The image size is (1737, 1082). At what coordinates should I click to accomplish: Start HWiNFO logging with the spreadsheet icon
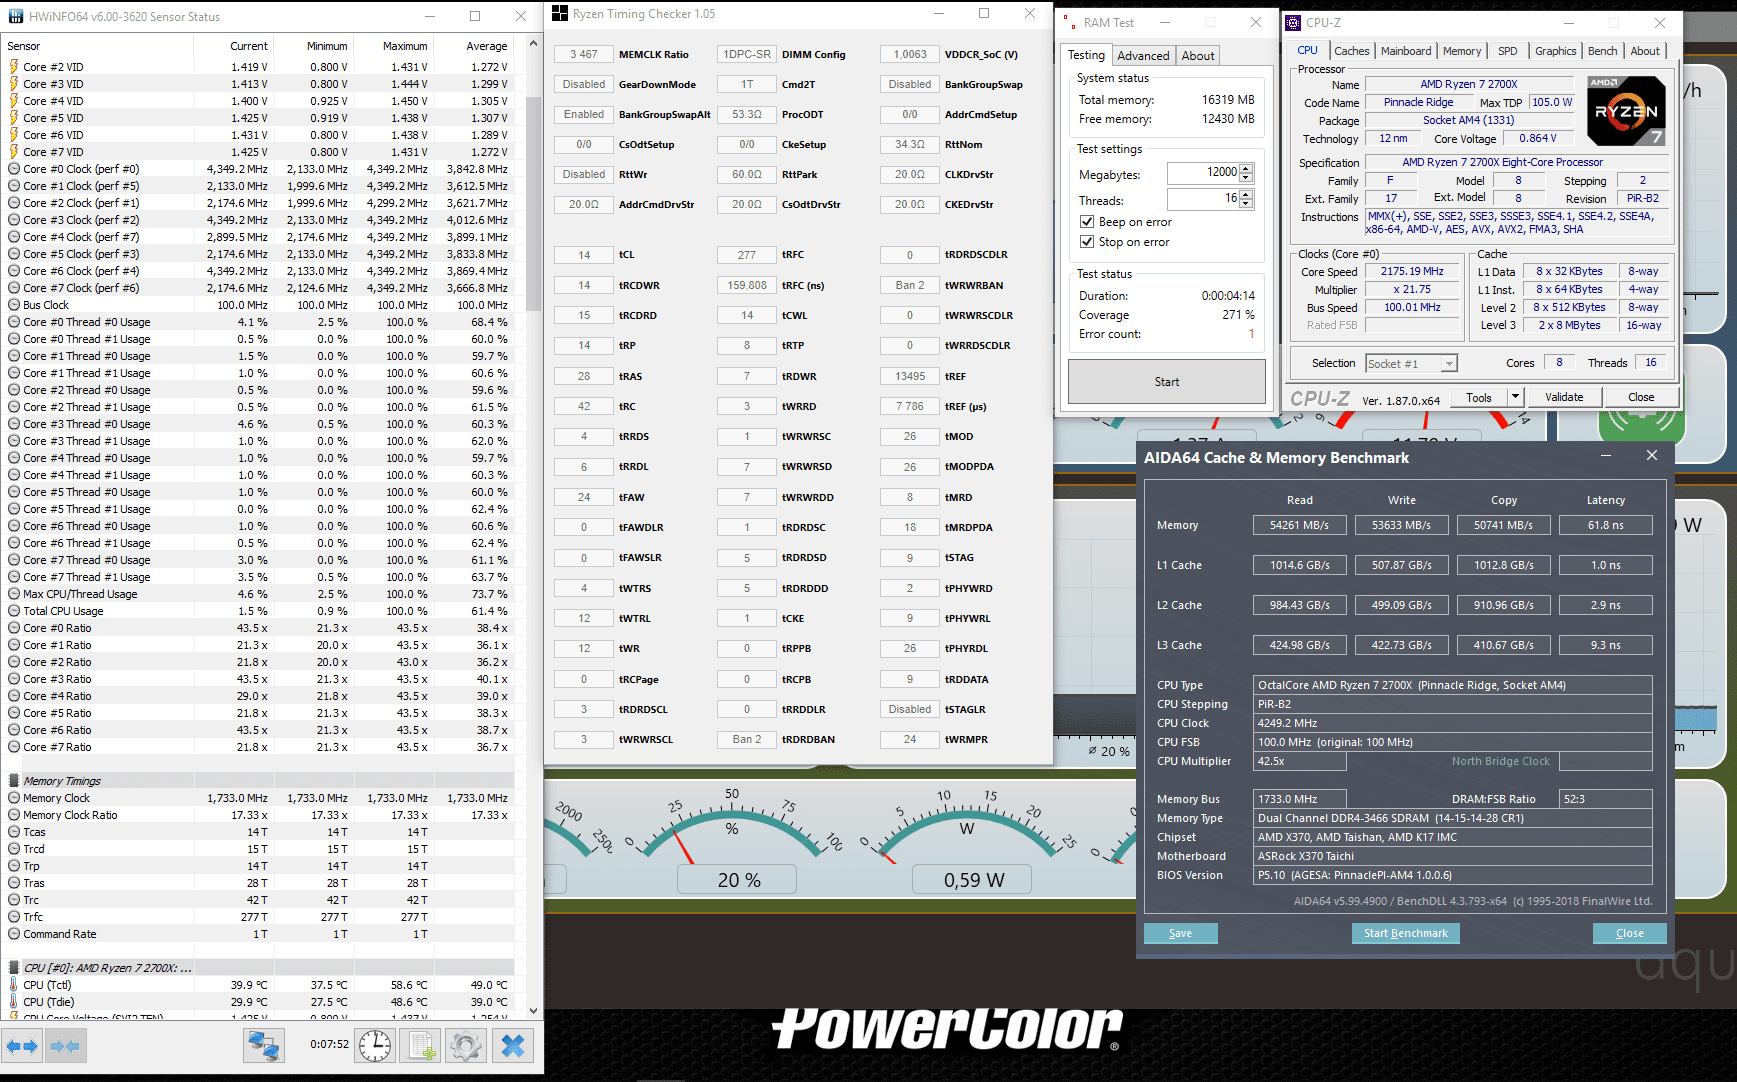[420, 1046]
